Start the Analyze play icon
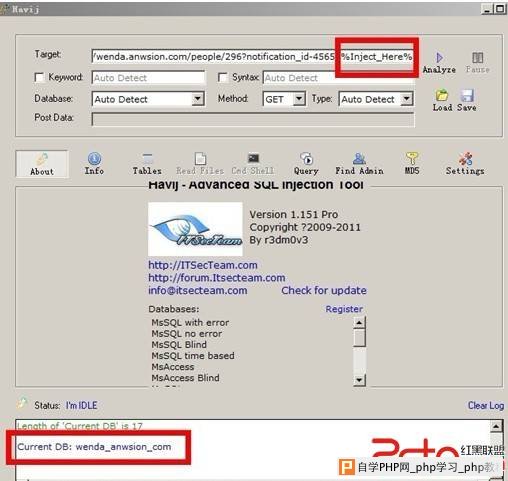 (439, 58)
